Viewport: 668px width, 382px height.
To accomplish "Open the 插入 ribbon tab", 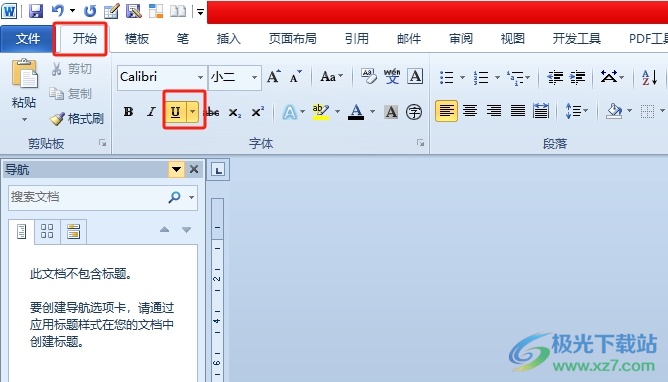I will [x=229, y=39].
